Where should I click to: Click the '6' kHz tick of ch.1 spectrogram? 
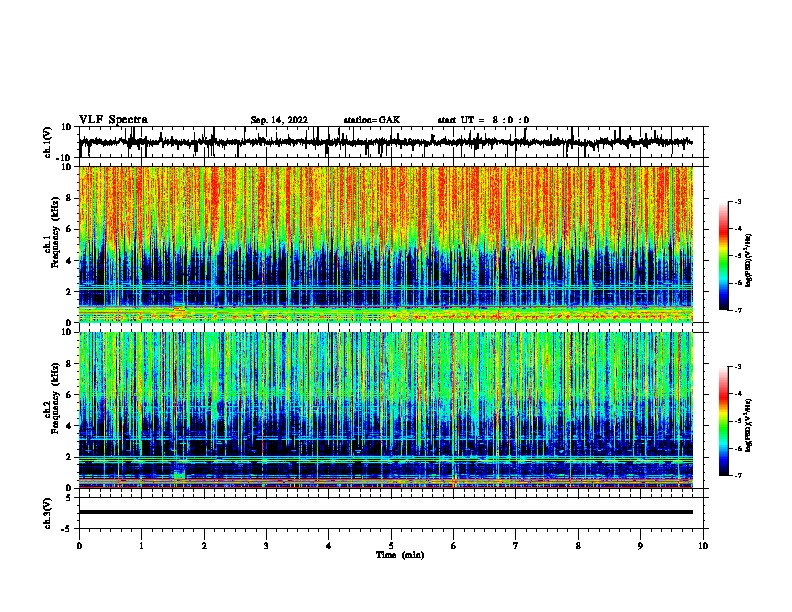pyautogui.click(x=69, y=229)
